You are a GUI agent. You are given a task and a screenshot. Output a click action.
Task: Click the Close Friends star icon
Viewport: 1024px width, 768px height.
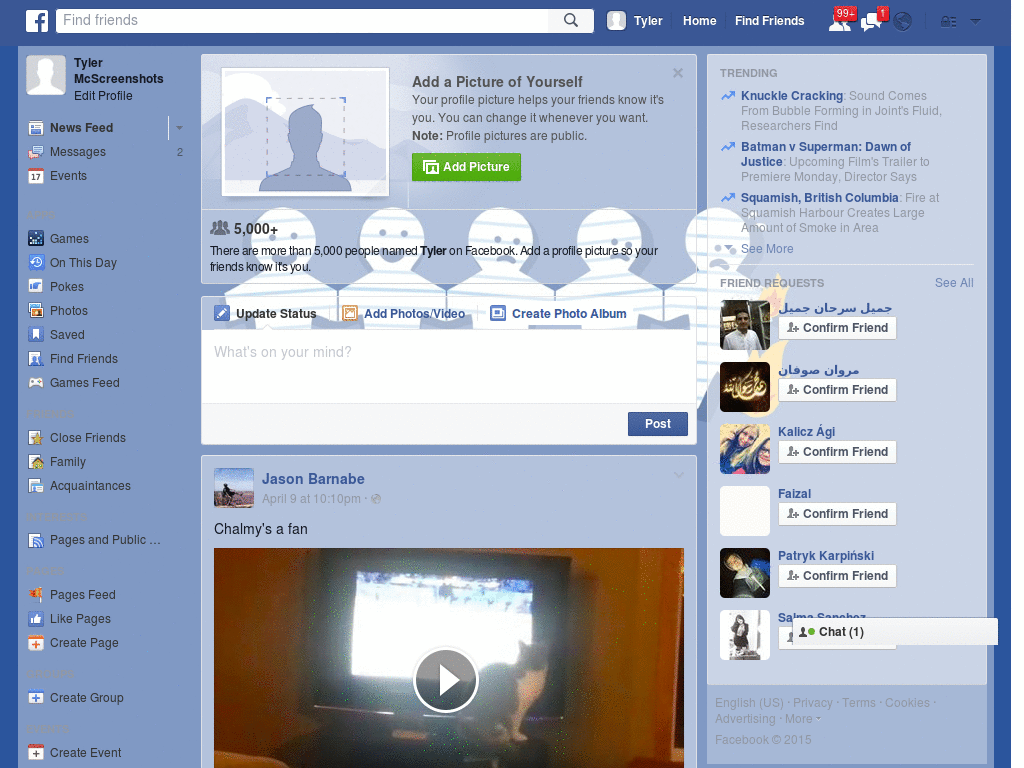click(x=36, y=438)
